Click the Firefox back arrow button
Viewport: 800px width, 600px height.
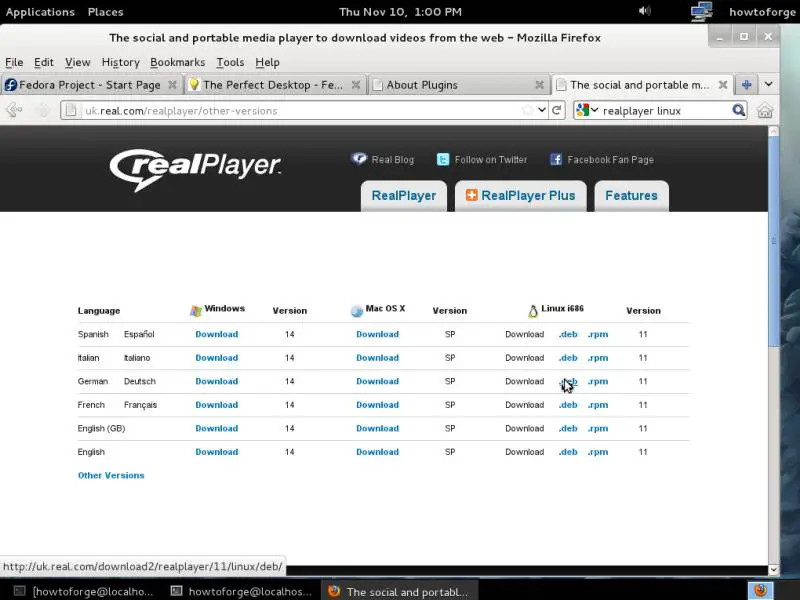(x=14, y=110)
